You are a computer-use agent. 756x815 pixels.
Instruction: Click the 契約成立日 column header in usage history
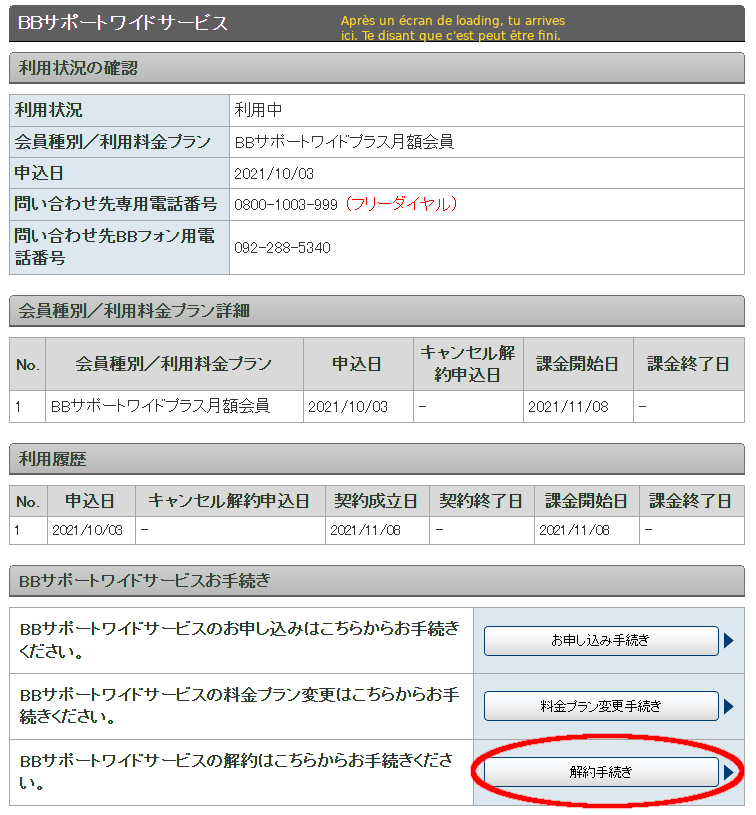(x=371, y=500)
